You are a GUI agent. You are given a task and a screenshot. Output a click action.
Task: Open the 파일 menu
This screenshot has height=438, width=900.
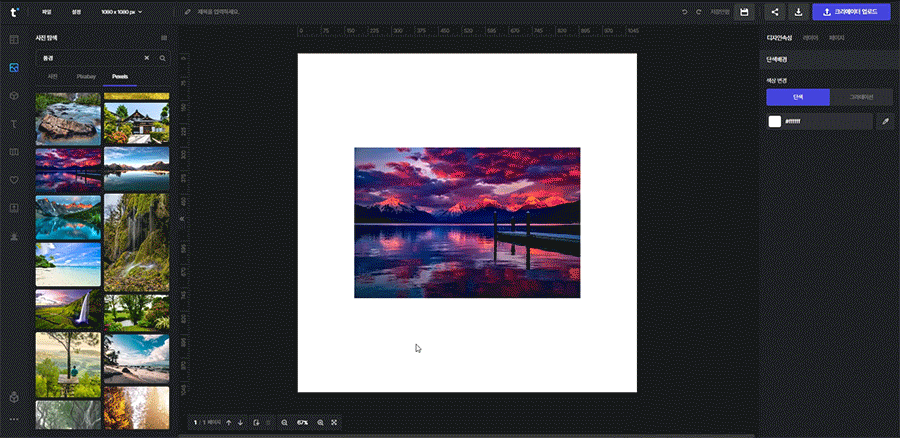46,12
